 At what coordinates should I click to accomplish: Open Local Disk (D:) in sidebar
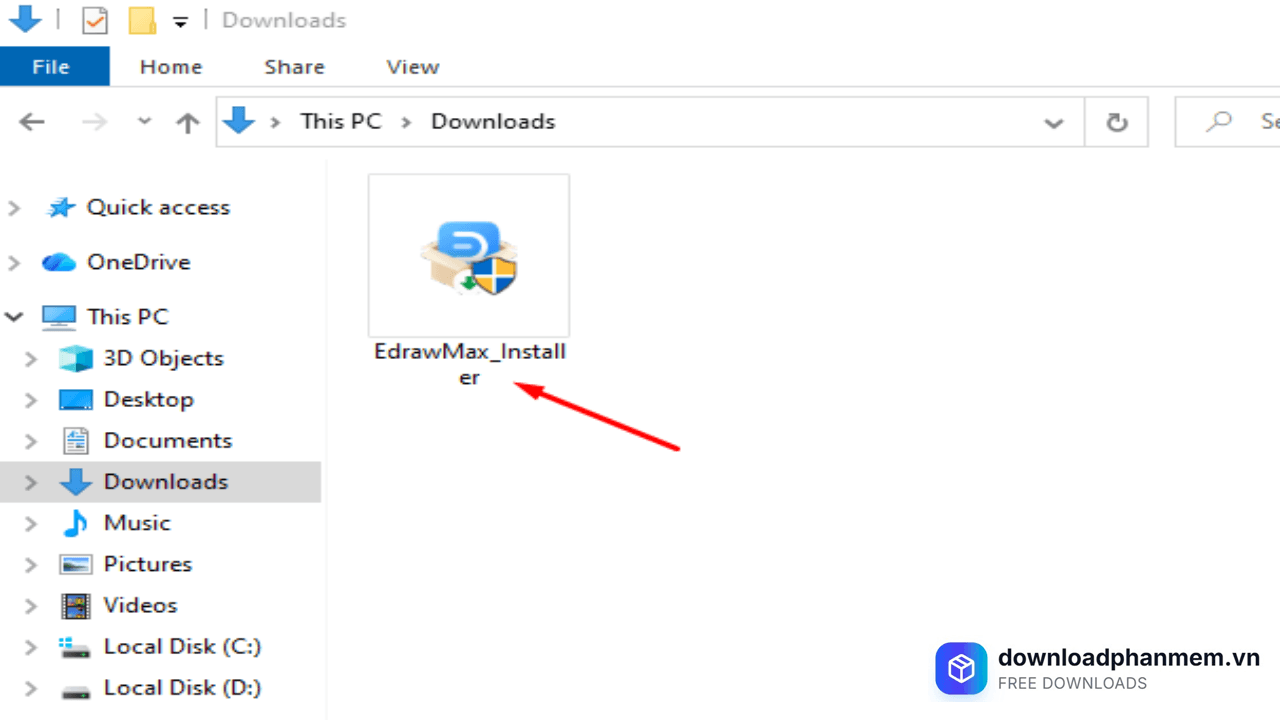coord(182,687)
